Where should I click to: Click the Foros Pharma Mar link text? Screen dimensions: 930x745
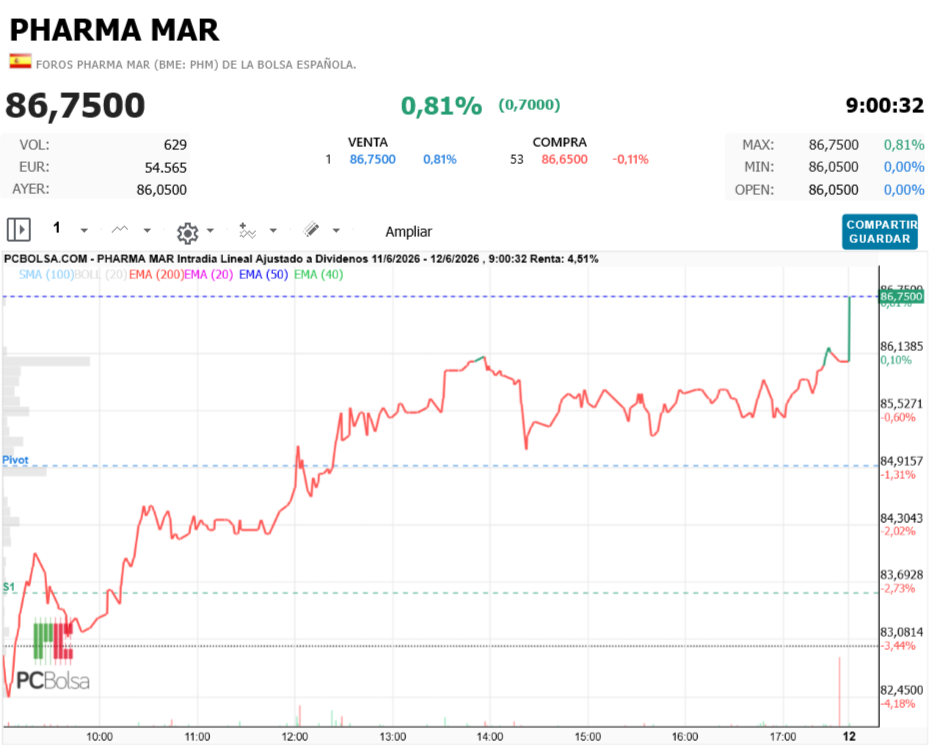(196, 65)
